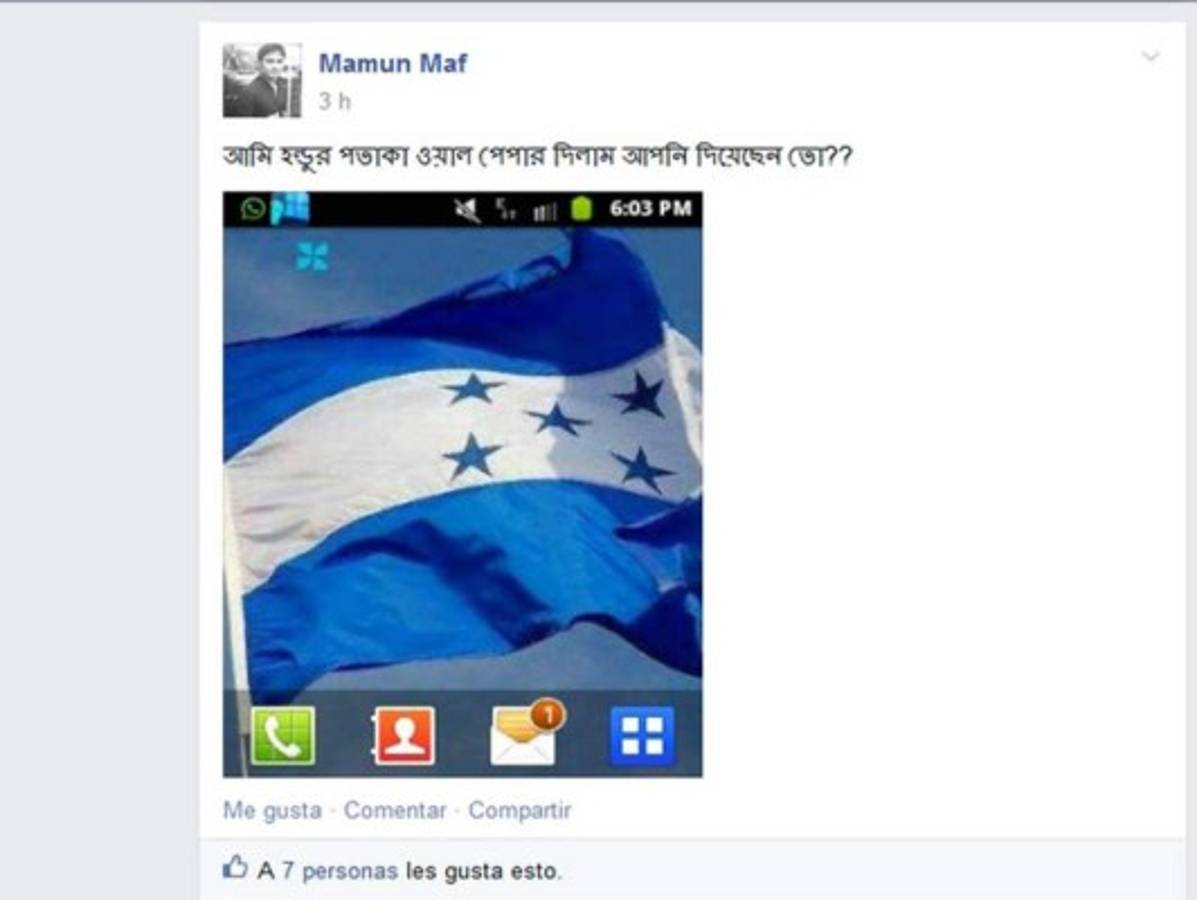Click the muted sound status icon

(467, 209)
